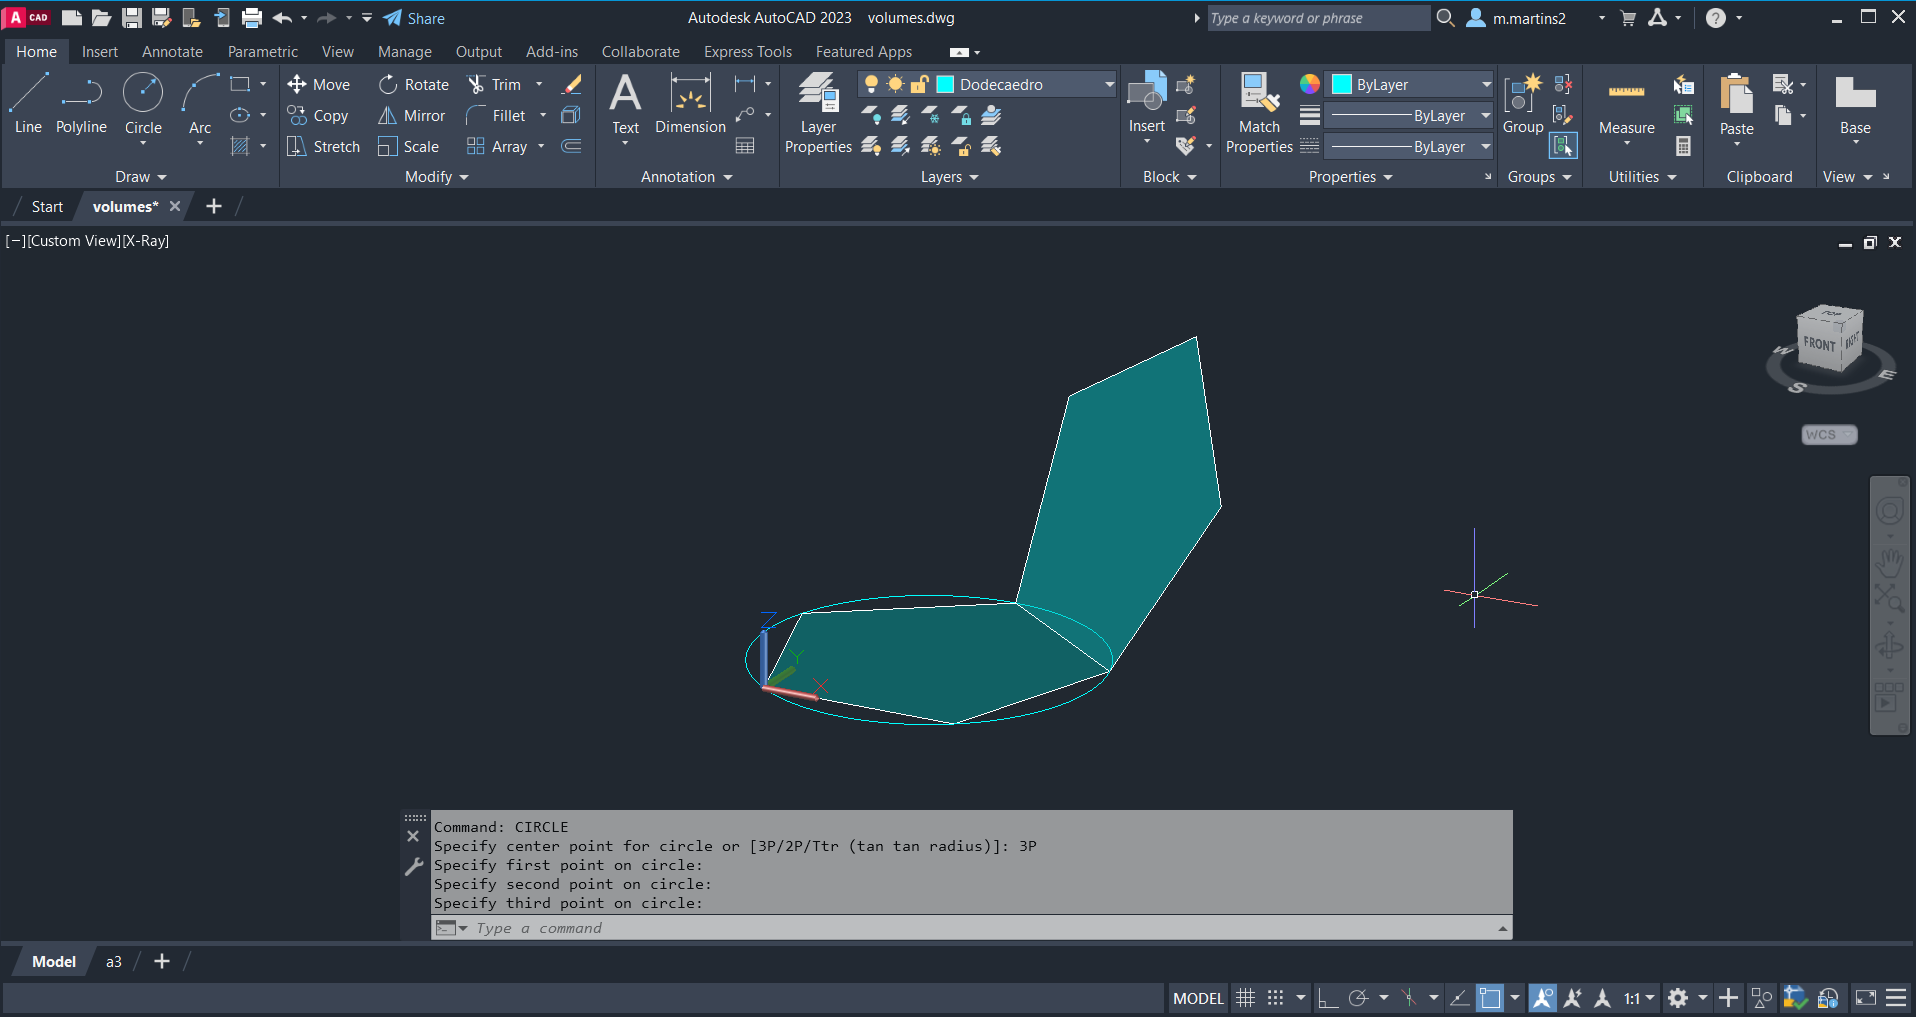Toggle the drawing grid display

click(x=1245, y=998)
